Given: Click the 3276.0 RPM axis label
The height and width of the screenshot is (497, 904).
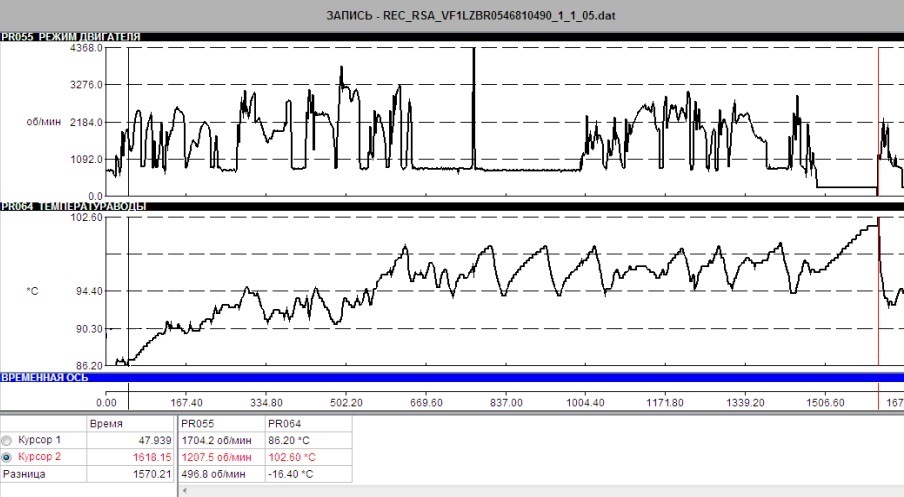Looking at the screenshot, I should pos(86,85).
